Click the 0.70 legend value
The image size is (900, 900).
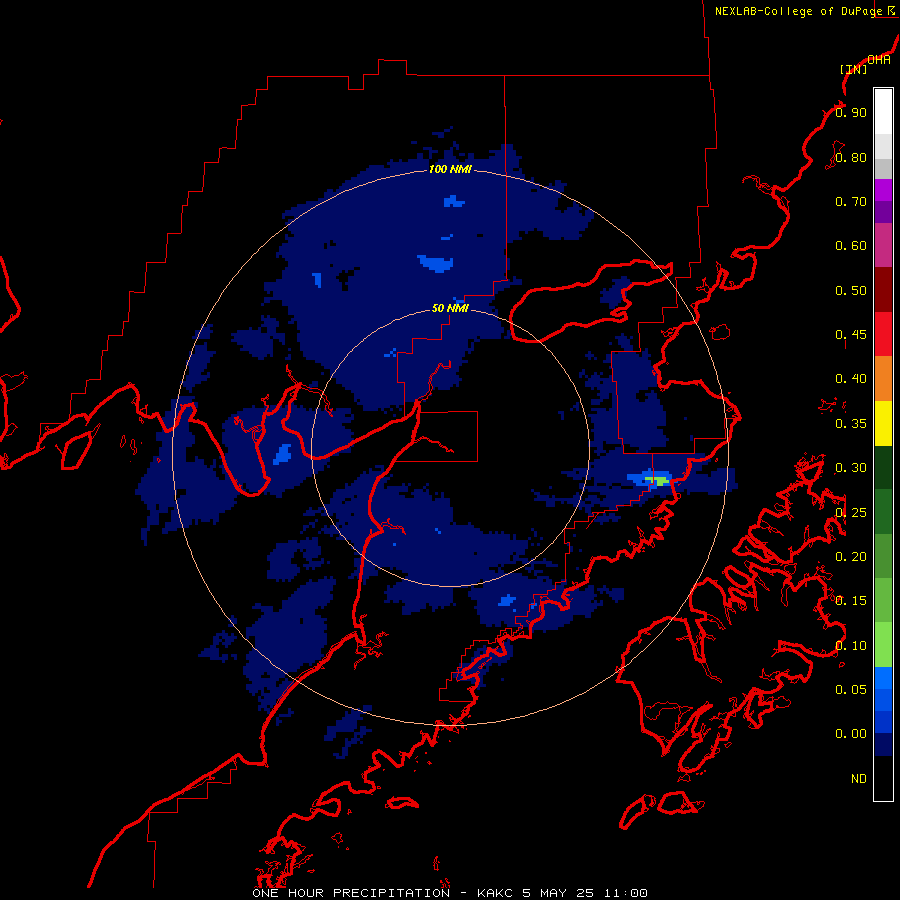tap(851, 201)
